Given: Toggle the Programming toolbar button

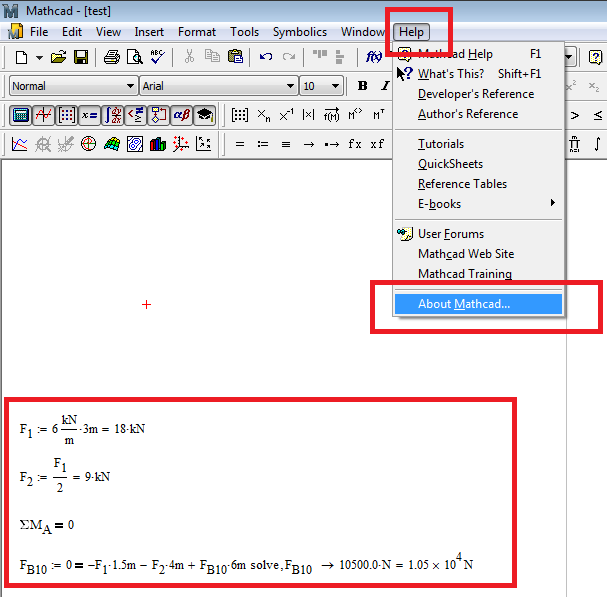Looking at the screenshot, I should [x=158, y=115].
